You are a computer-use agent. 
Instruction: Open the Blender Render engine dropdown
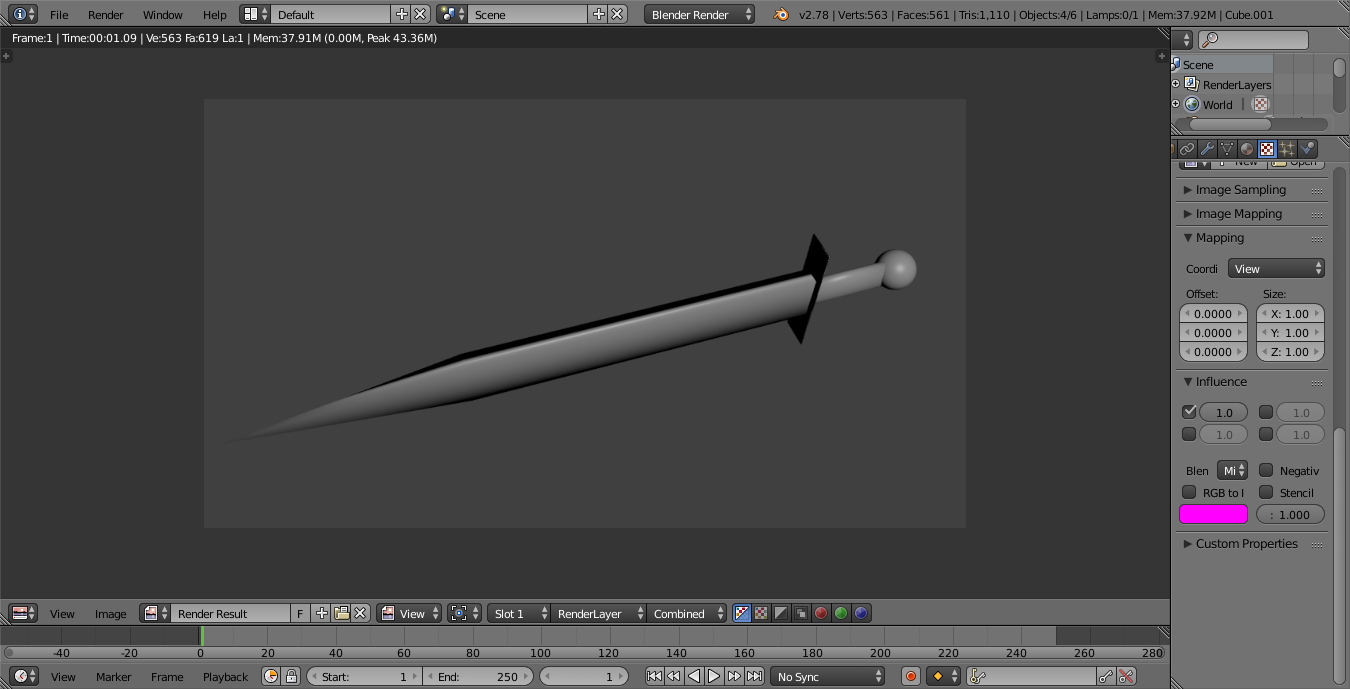(699, 15)
